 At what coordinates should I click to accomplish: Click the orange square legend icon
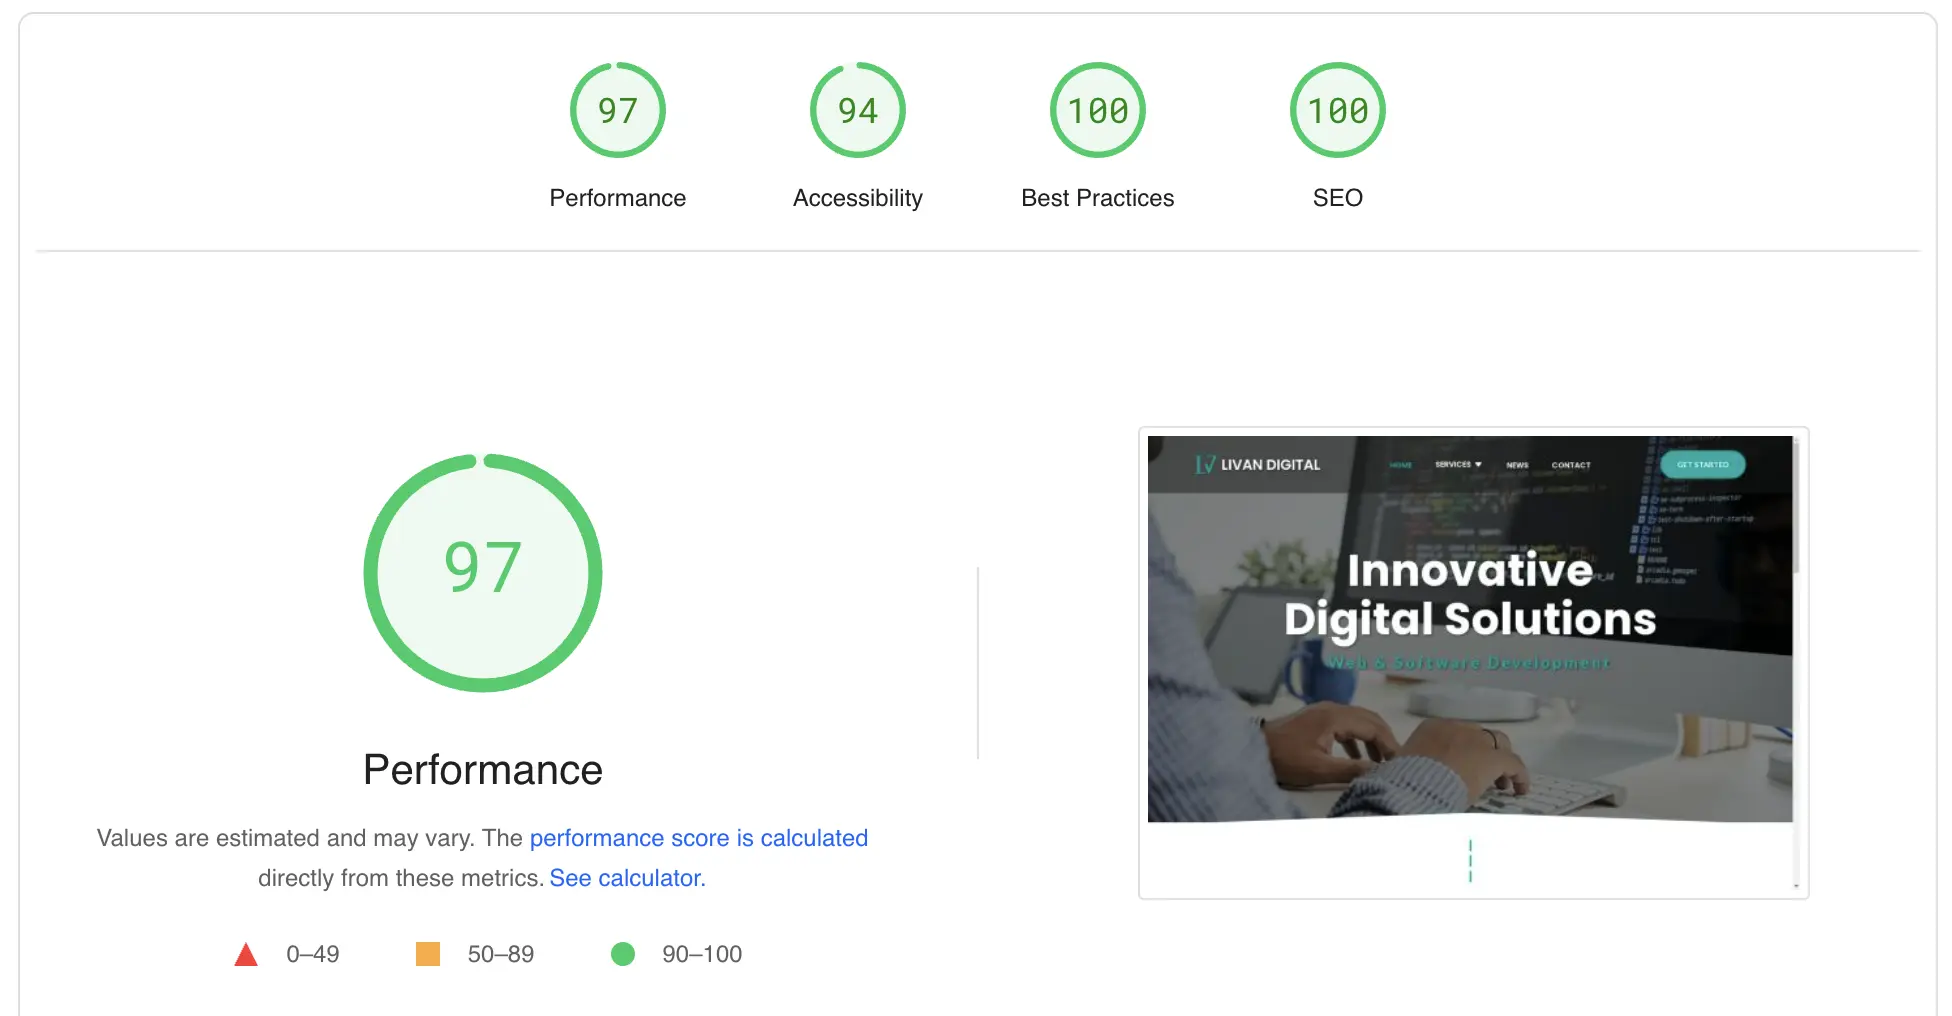click(x=428, y=954)
